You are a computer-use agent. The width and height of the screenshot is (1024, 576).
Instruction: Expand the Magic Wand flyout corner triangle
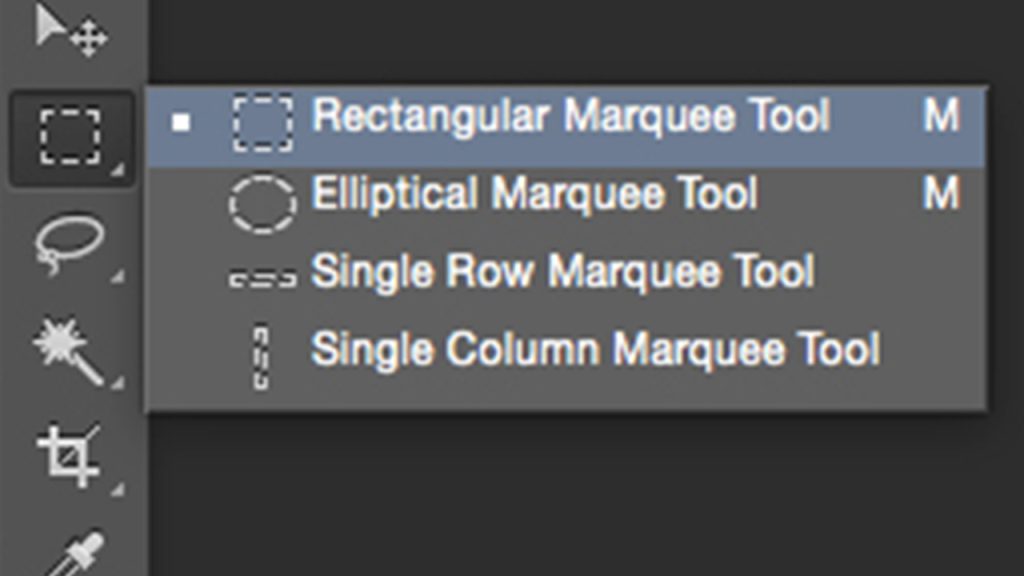pyautogui.click(x=118, y=383)
